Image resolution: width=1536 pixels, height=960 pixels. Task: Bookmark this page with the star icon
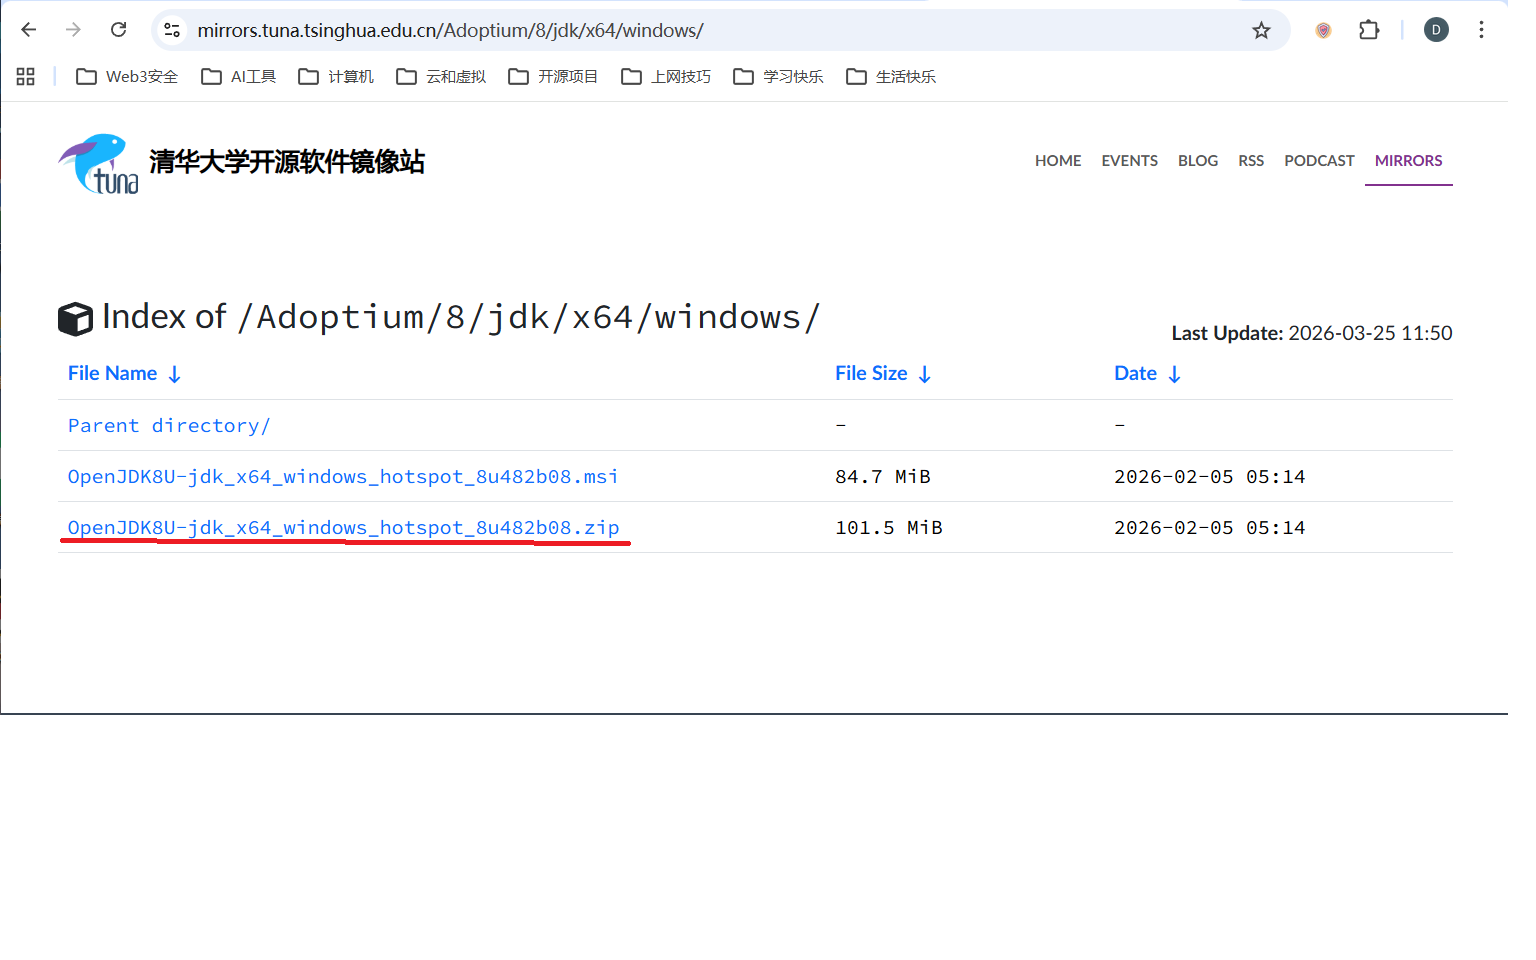(1261, 30)
